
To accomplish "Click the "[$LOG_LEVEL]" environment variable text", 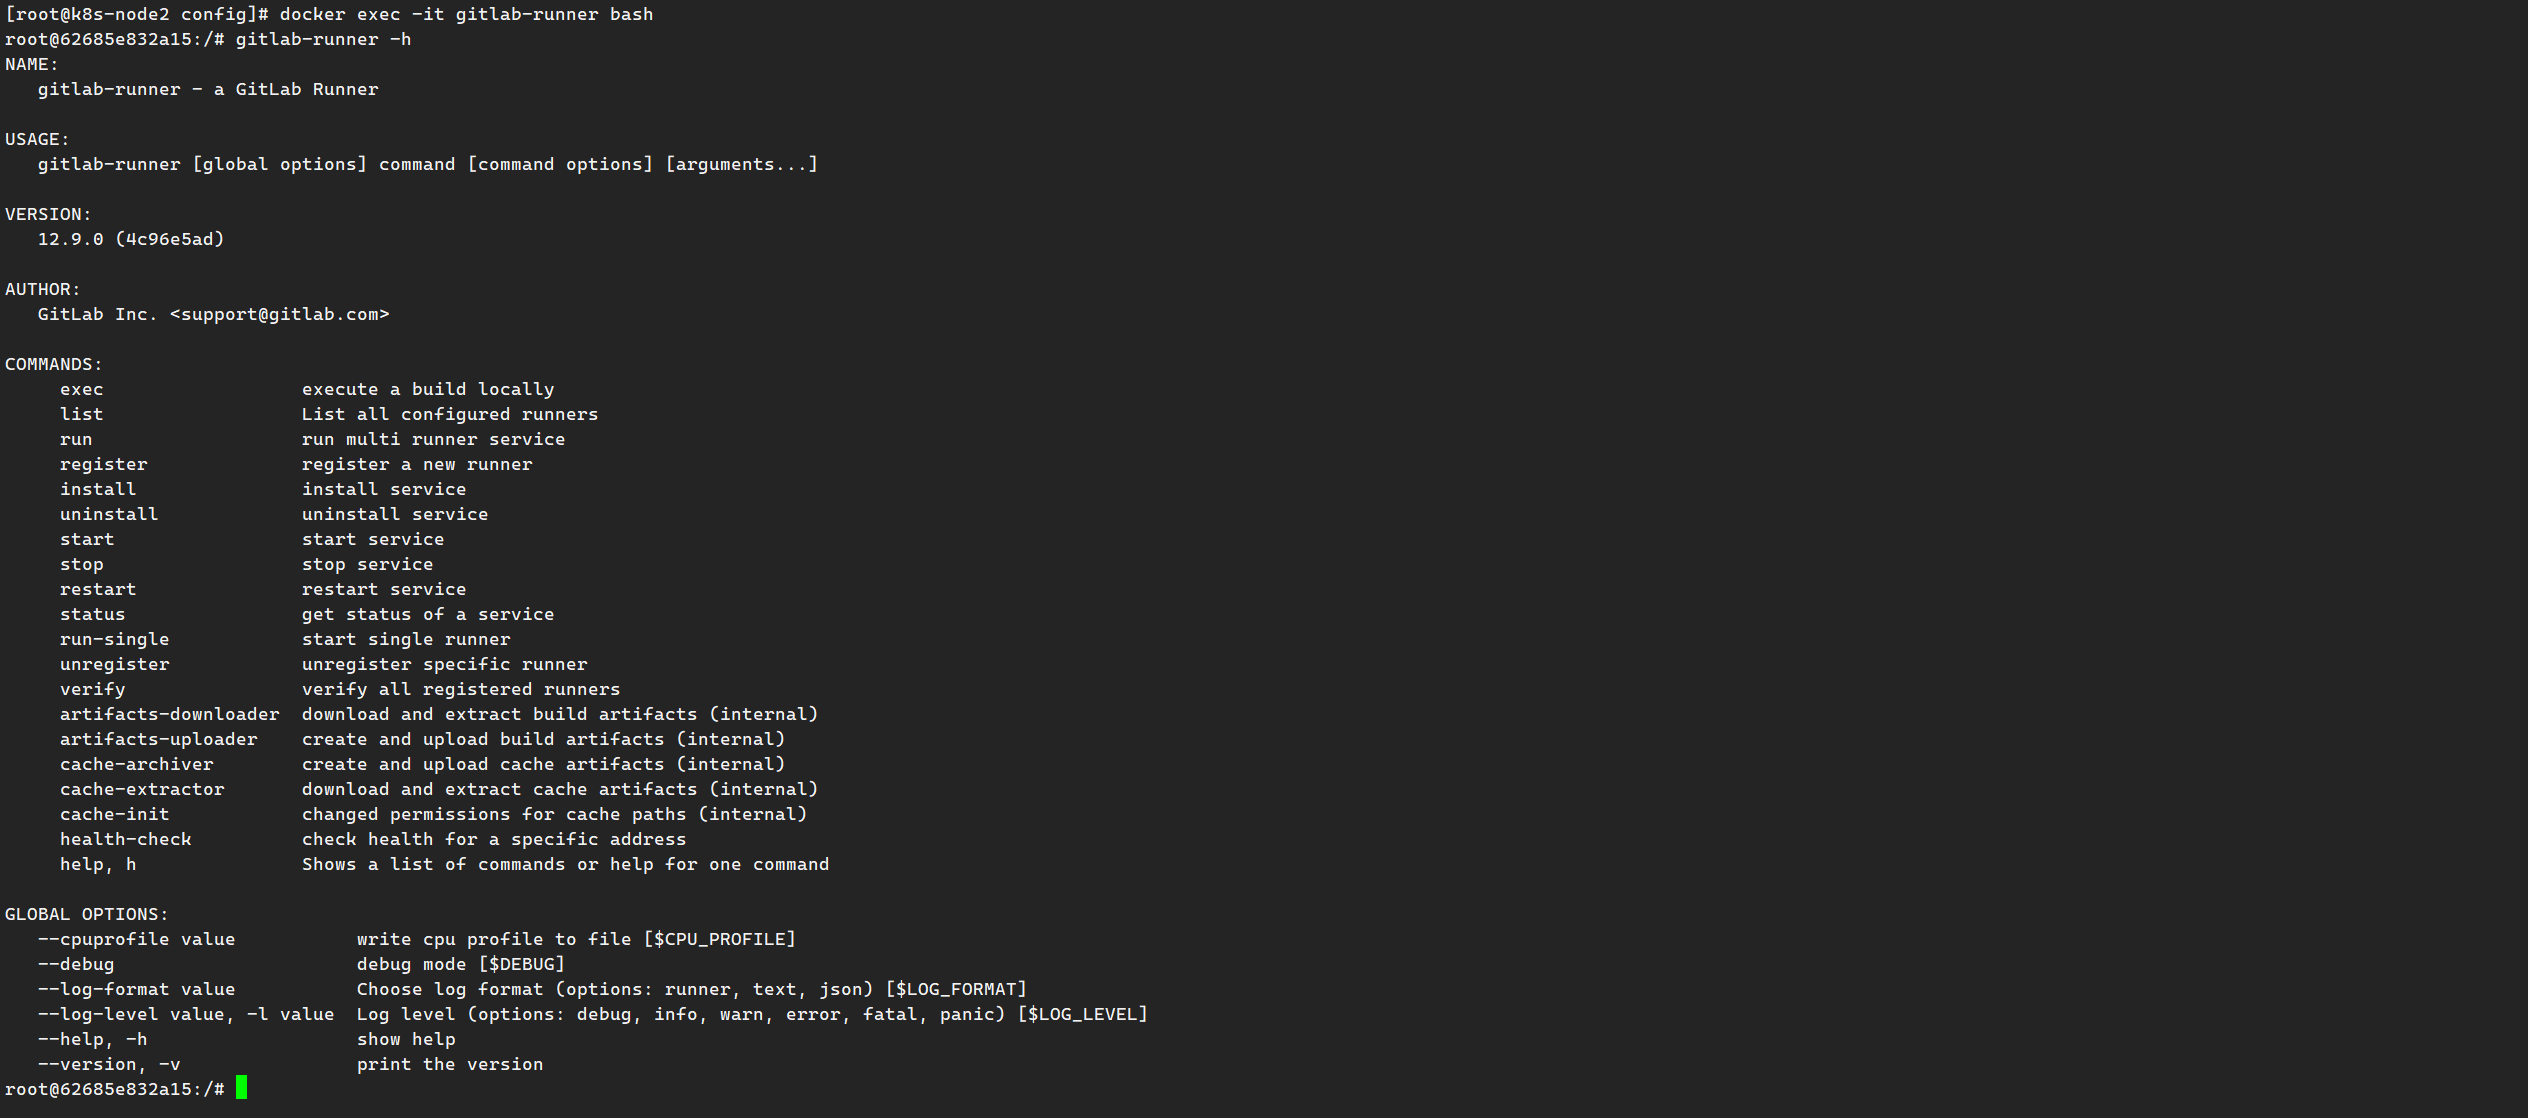I will pyautogui.click(x=1082, y=1014).
